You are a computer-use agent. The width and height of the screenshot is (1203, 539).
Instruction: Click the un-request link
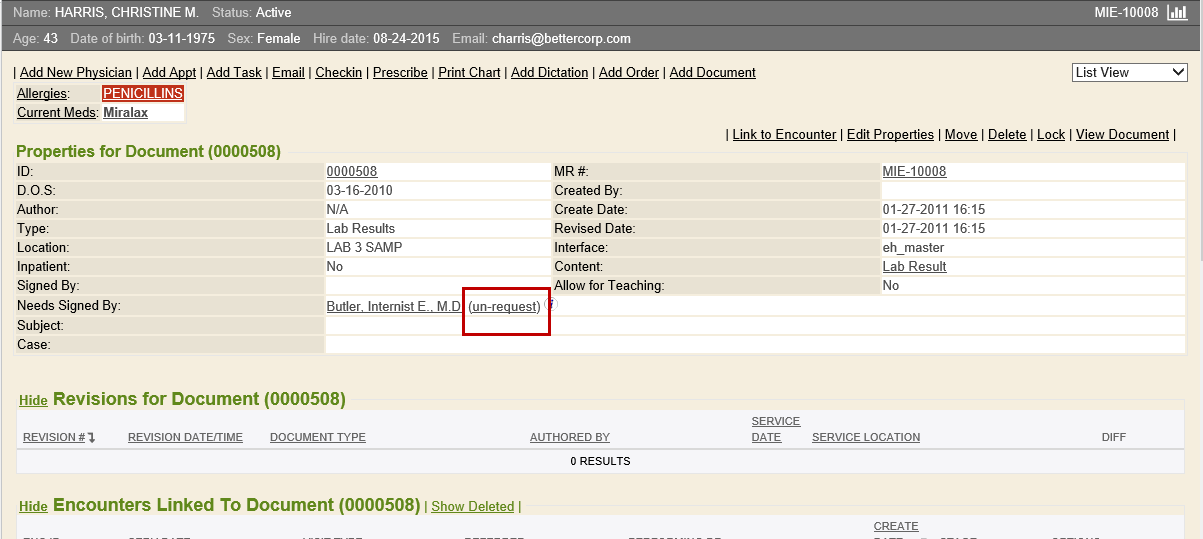[504, 307]
